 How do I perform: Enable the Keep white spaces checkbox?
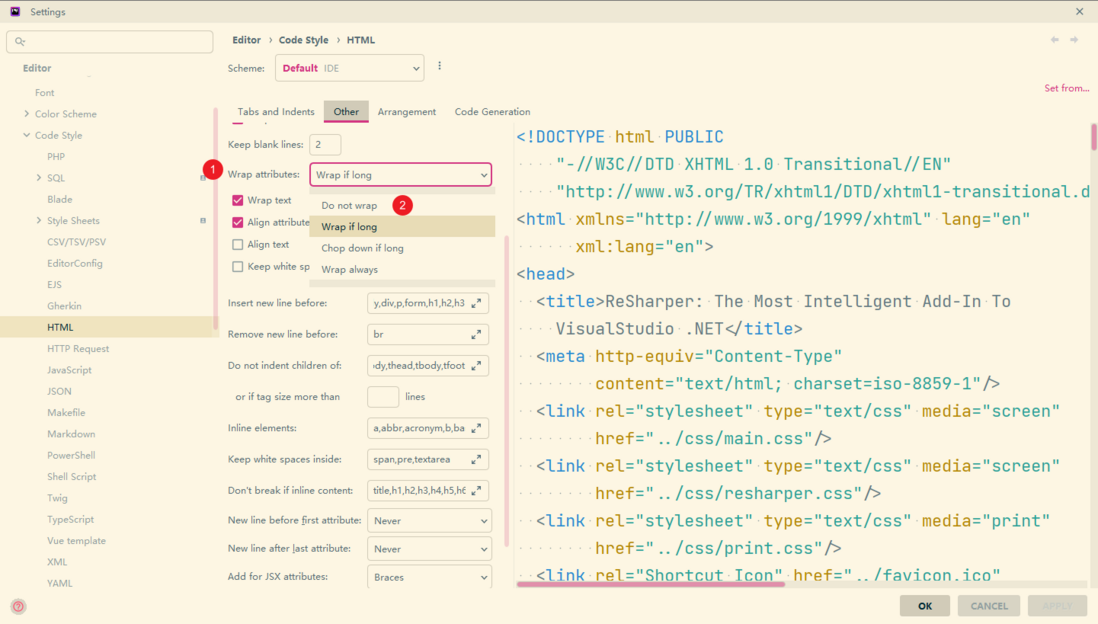pyautogui.click(x=238, y=267)
